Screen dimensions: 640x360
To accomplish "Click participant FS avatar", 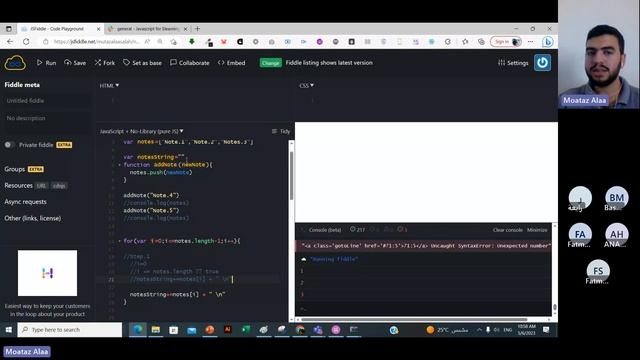I will [598, 271].
